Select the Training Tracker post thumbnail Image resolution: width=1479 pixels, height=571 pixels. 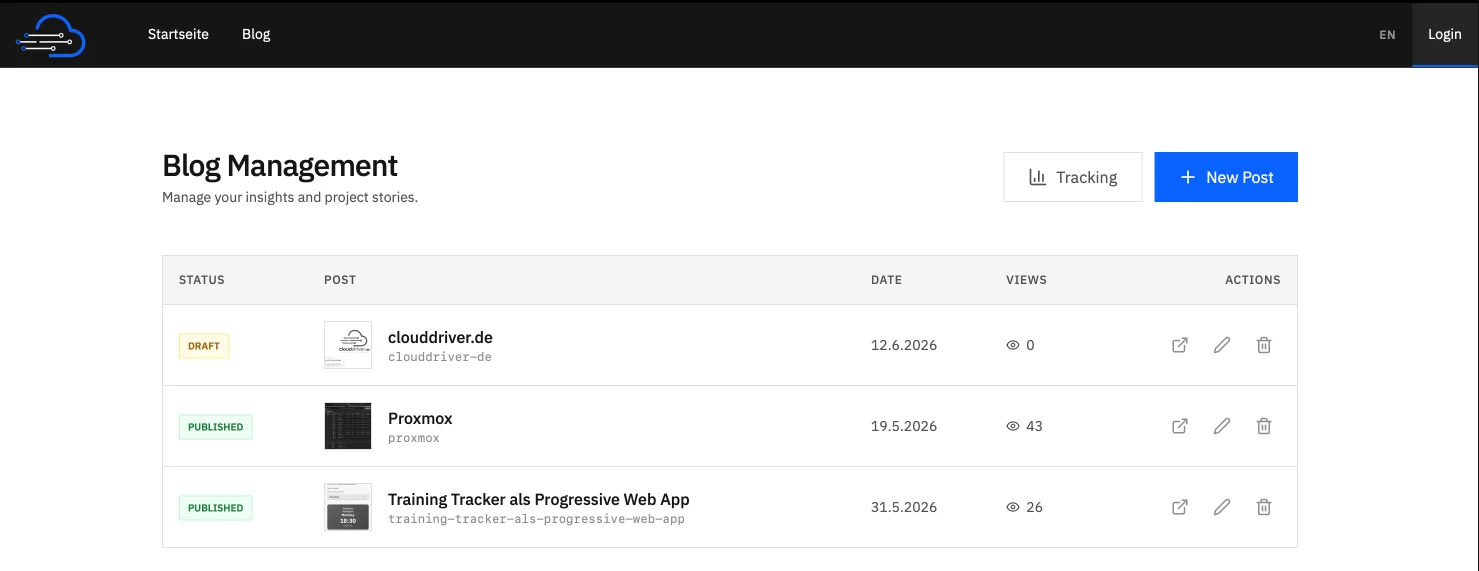point(348,507)
